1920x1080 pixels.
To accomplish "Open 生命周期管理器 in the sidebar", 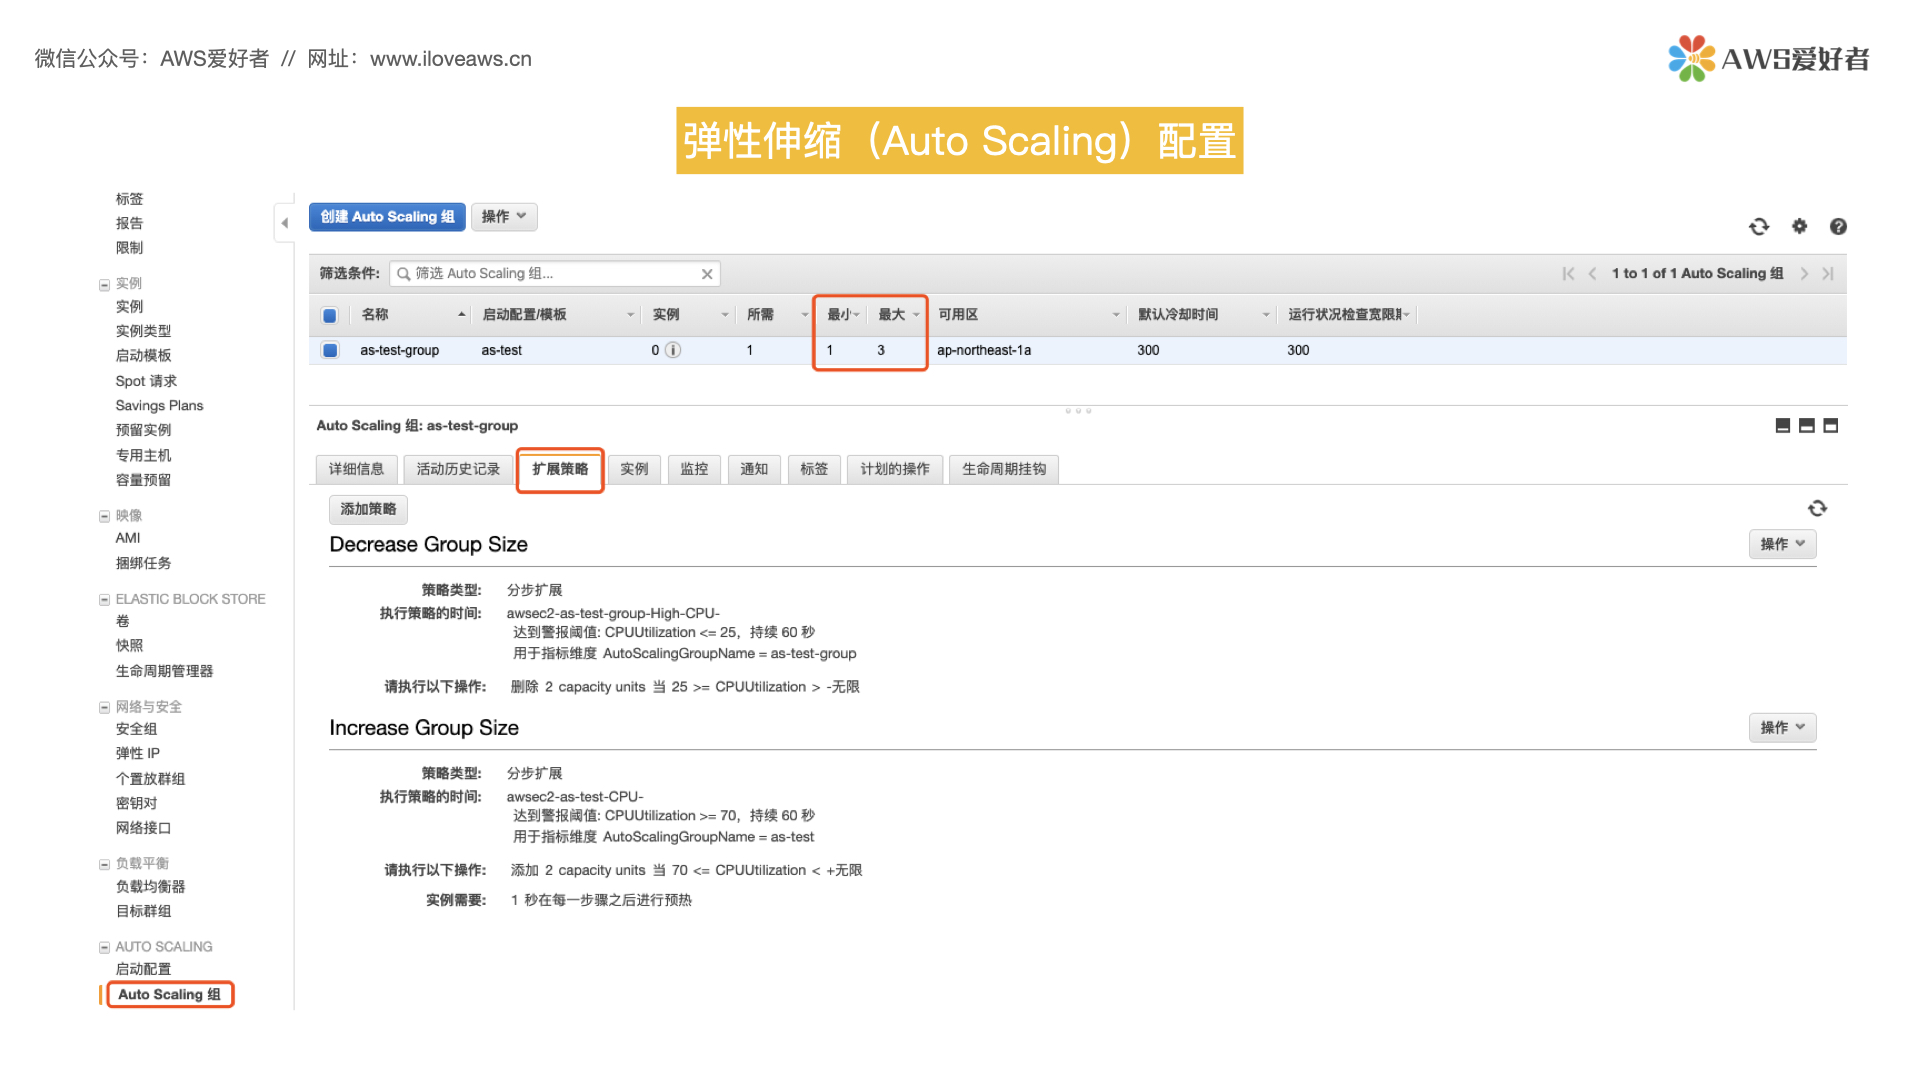I will click(164, 671).
